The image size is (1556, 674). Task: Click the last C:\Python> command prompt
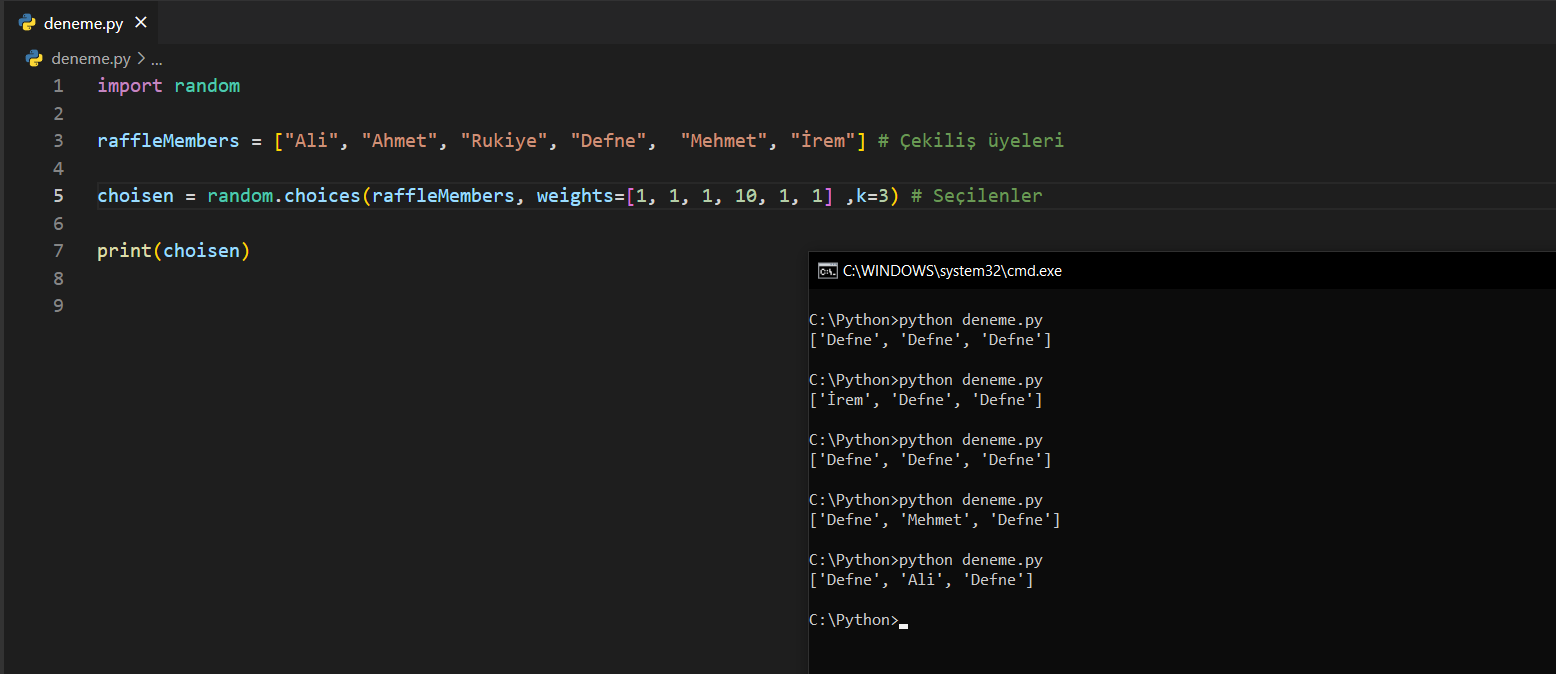(853, 620)
